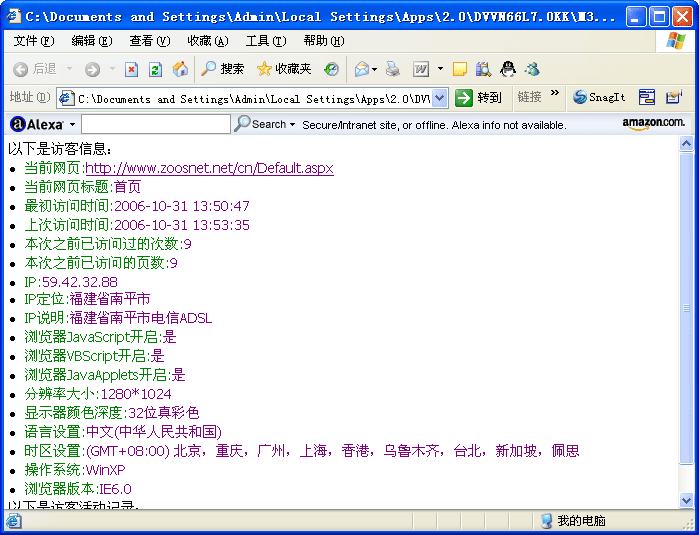This screenshot has height=535, width=699.
Task: Go to Home page icon
Action: click(180, 69)
